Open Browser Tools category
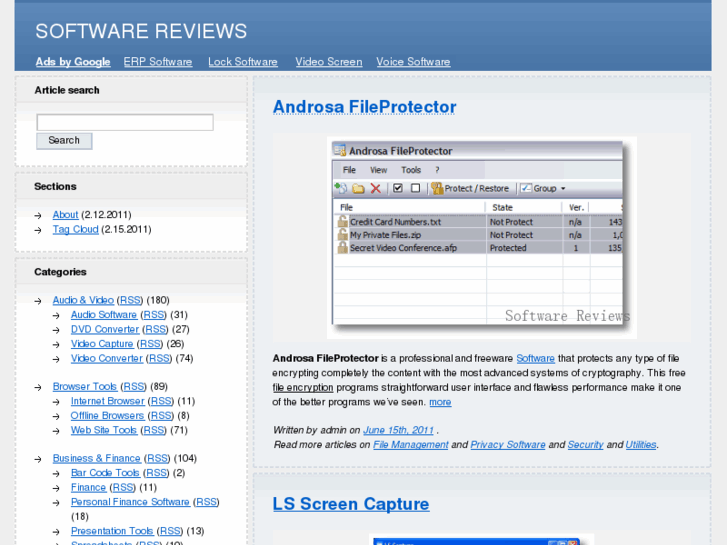 pyautogui.click(x=85, y=386)
